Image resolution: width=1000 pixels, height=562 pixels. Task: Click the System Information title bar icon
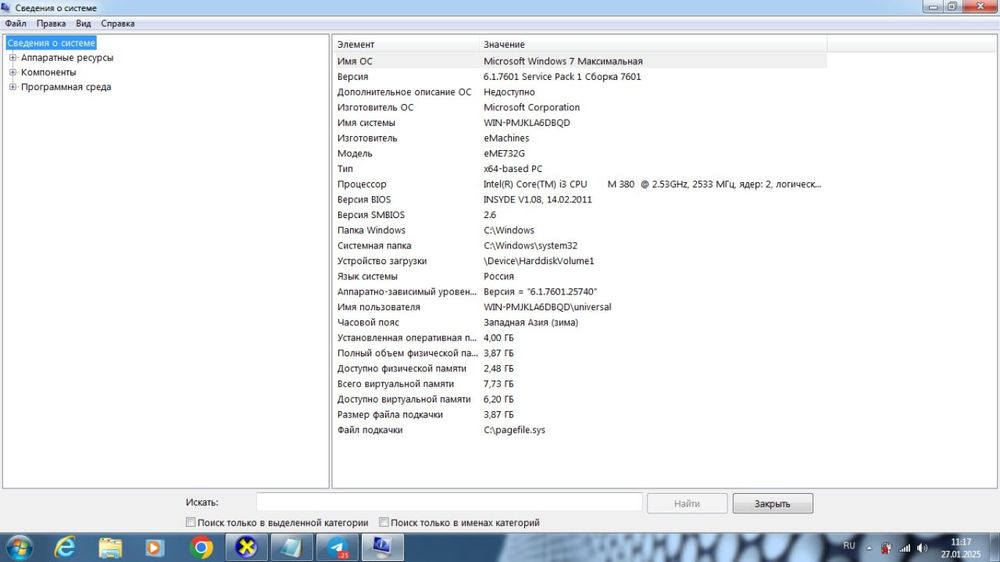pos(6,8)
